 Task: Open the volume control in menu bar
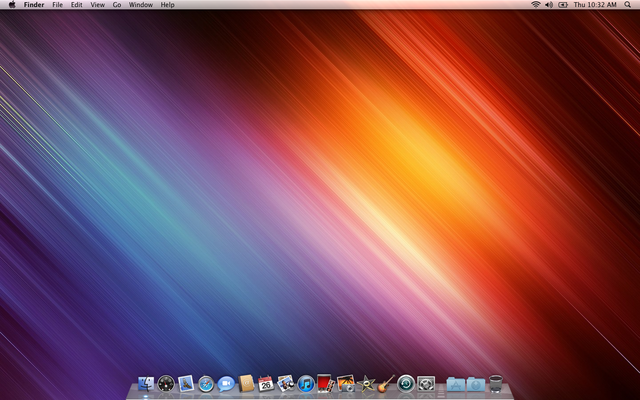click(x=549, y=4)
